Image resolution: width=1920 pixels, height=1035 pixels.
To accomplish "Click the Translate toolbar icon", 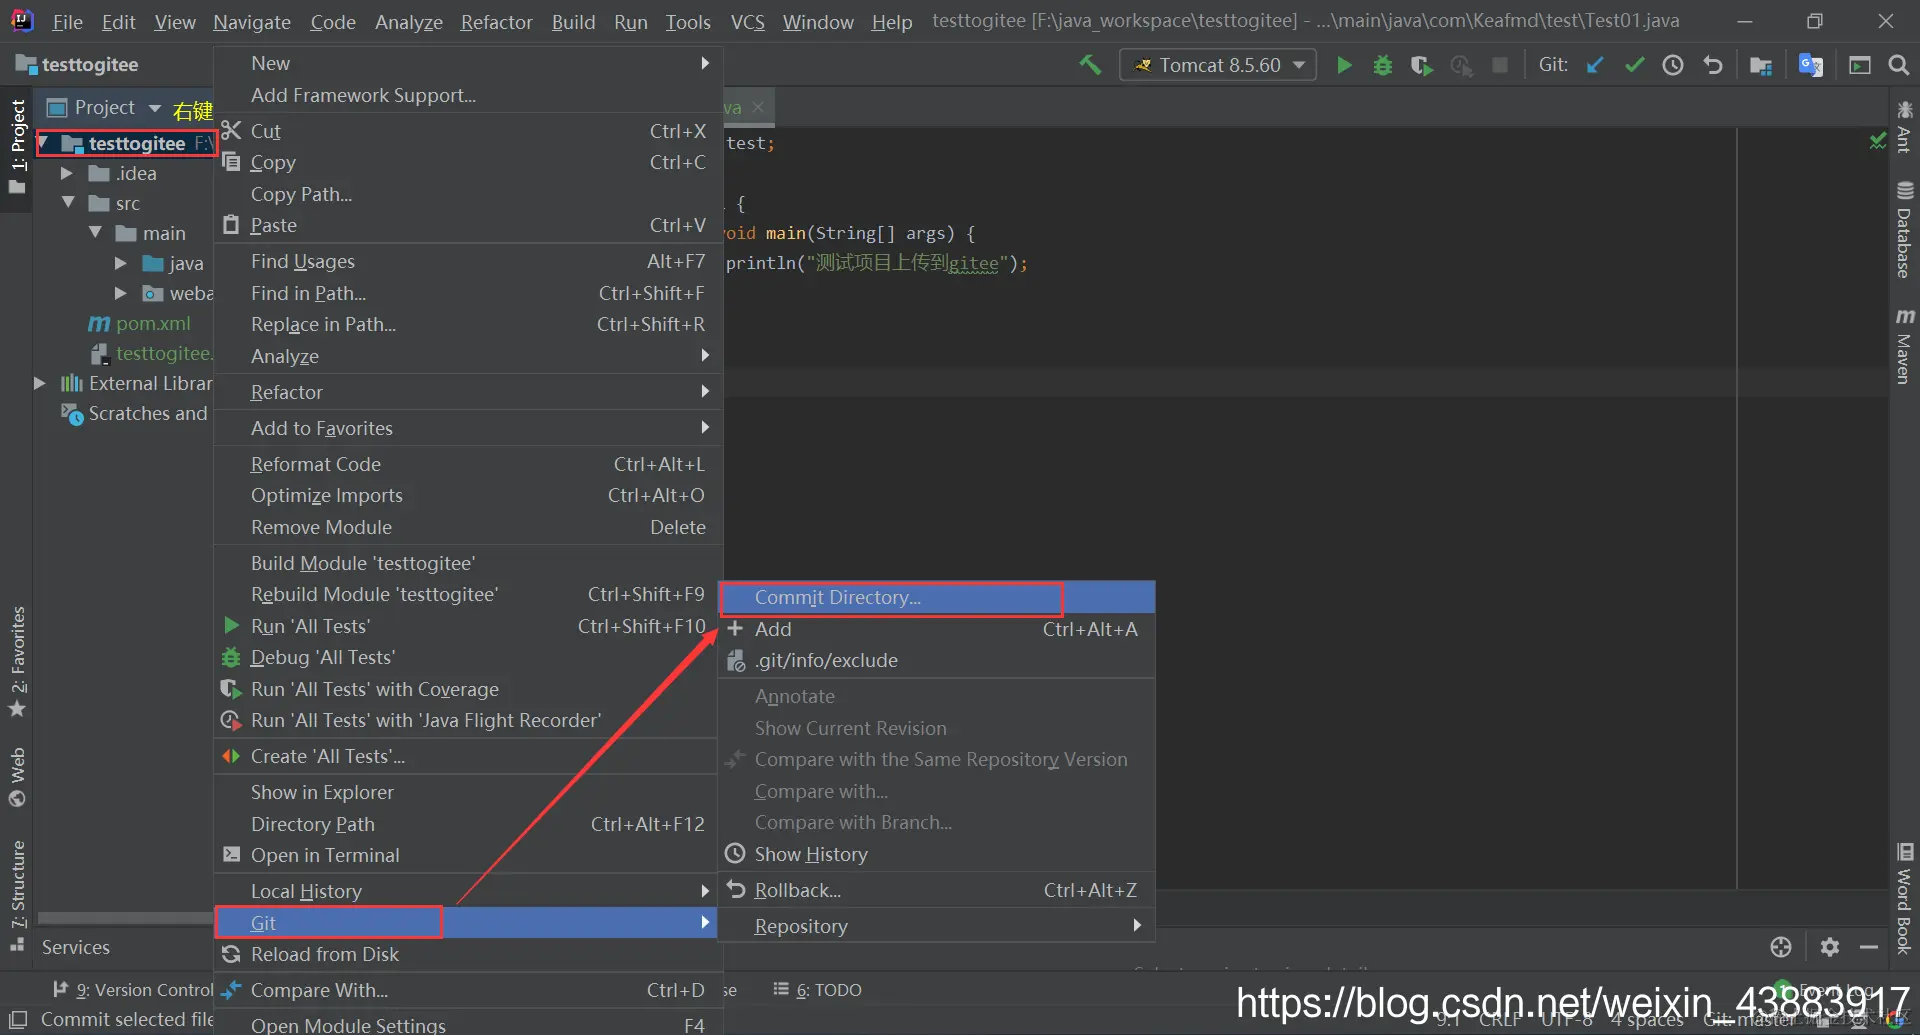I will coord(1810,65).
